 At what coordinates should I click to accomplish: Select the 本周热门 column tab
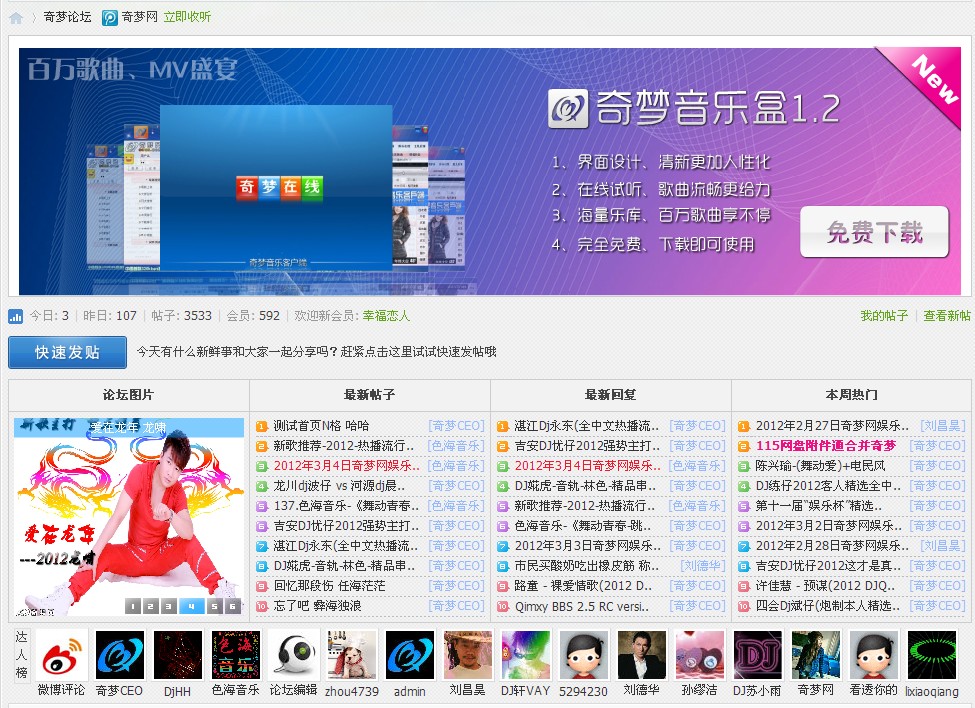[x=852, y=395]
